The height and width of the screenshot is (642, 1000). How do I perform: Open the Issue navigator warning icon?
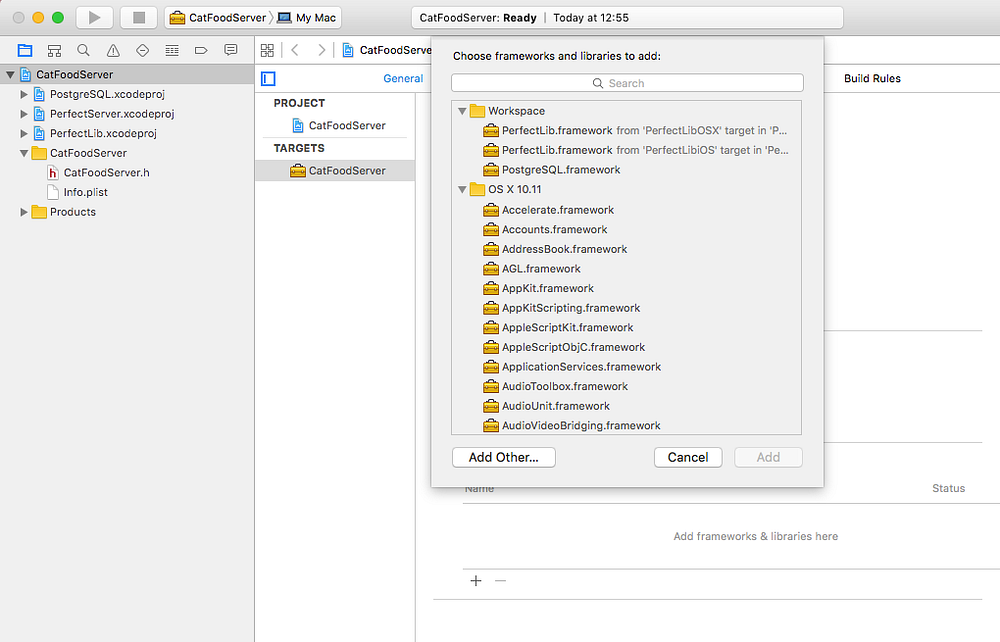(x=113, y=50)
